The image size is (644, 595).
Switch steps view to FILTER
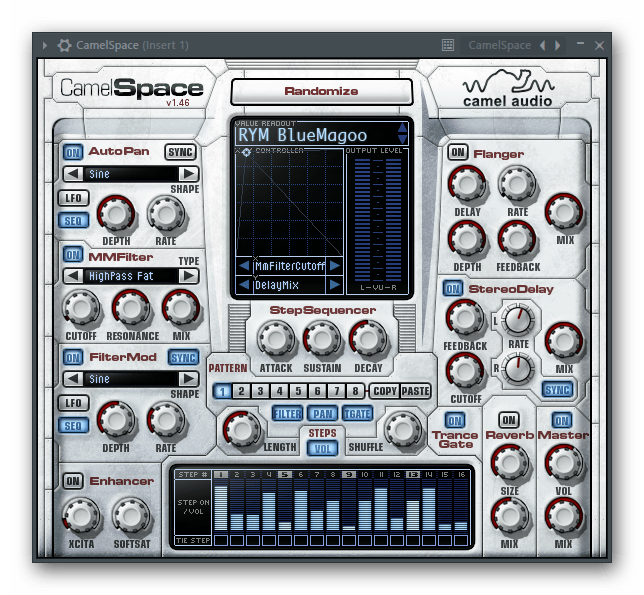tap(288, 414)
